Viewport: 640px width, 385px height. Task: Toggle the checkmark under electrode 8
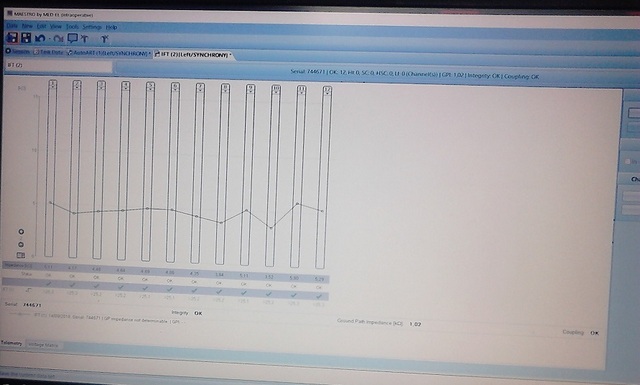click(x=219, y=292)
